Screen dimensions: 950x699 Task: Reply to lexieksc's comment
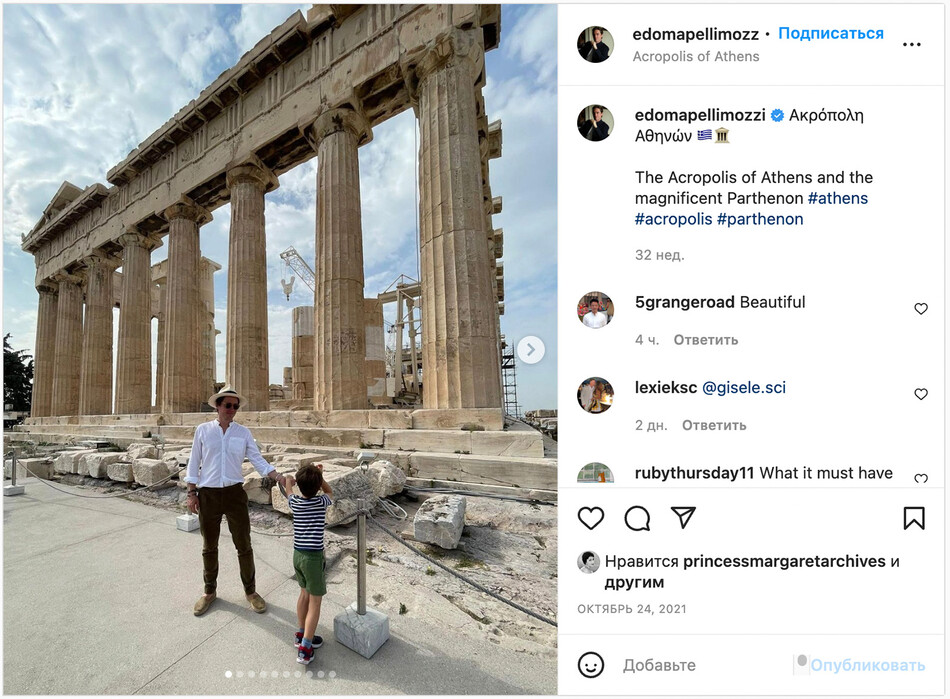(x=714, y=426)
